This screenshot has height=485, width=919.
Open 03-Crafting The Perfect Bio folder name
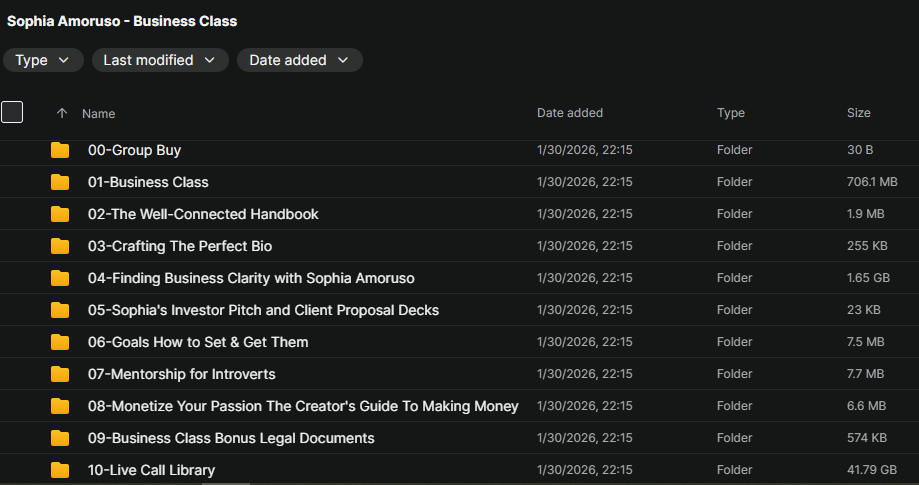(x=180, y=246)
